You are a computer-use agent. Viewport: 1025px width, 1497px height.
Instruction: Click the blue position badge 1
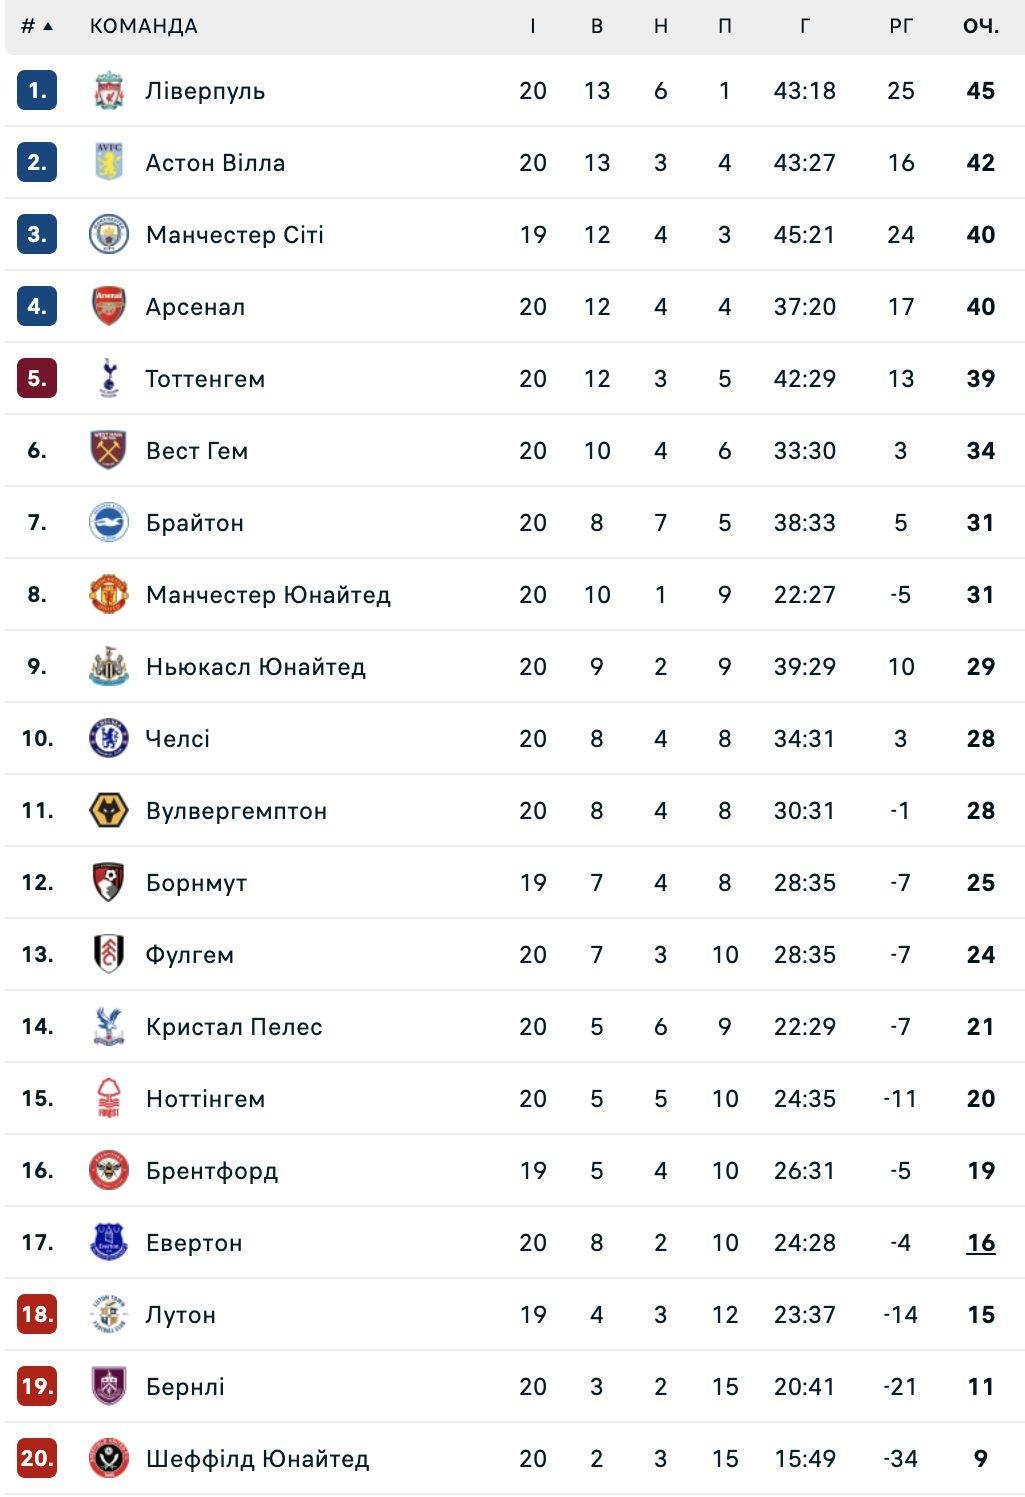(37, 91)
